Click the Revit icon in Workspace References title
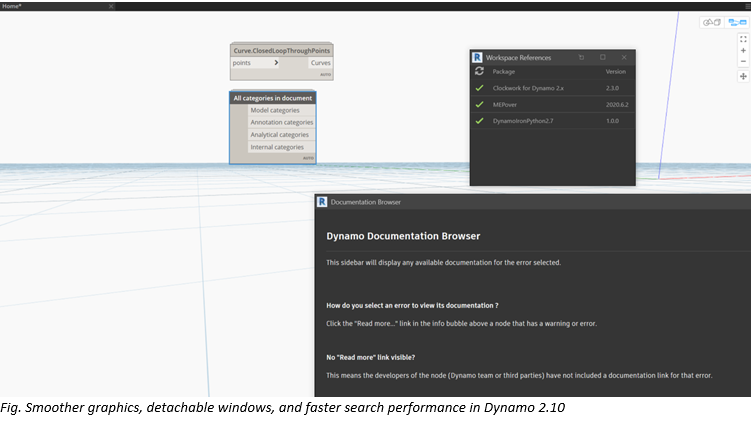This screenshot has height=428, width=755. pyautogui.click(x=477, y=57)
